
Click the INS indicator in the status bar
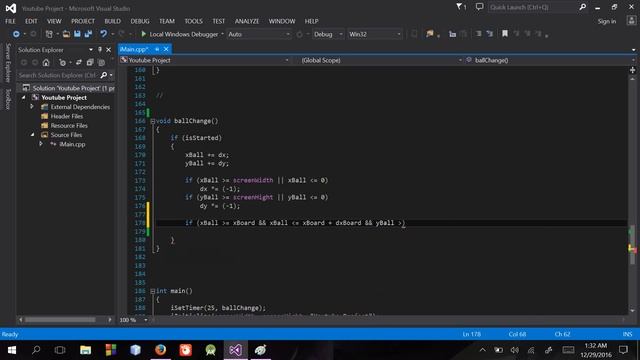pyautogui.click(x=627, y=334)
